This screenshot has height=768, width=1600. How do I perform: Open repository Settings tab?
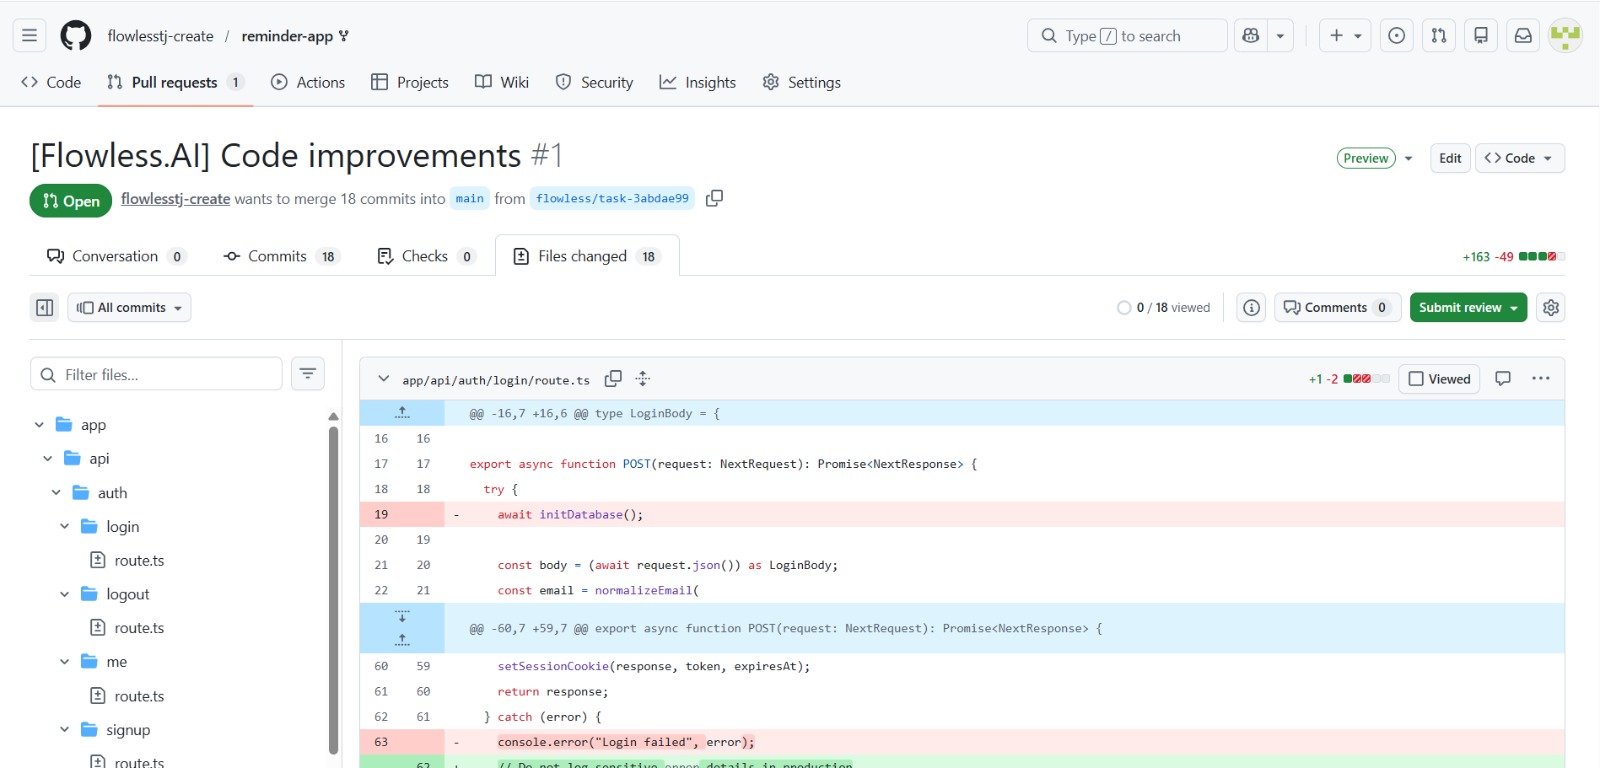tap(802, 82)
